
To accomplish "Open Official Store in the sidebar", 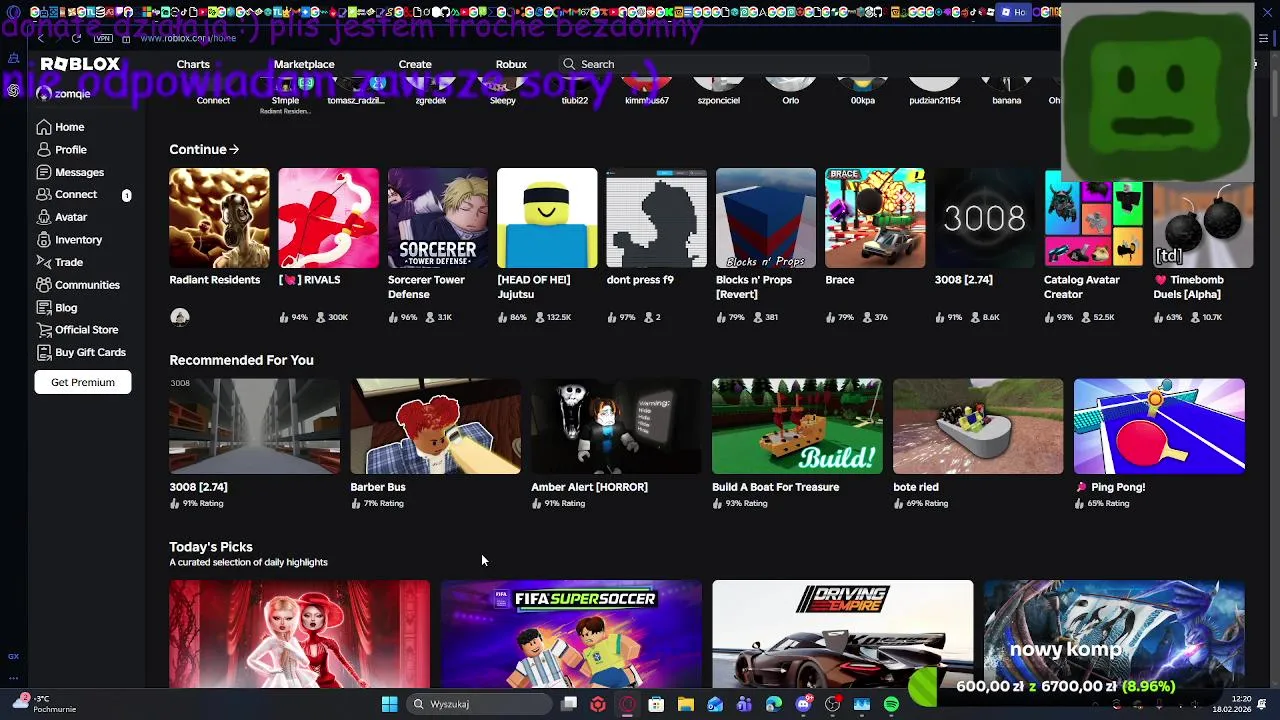I will click(77, 330).
